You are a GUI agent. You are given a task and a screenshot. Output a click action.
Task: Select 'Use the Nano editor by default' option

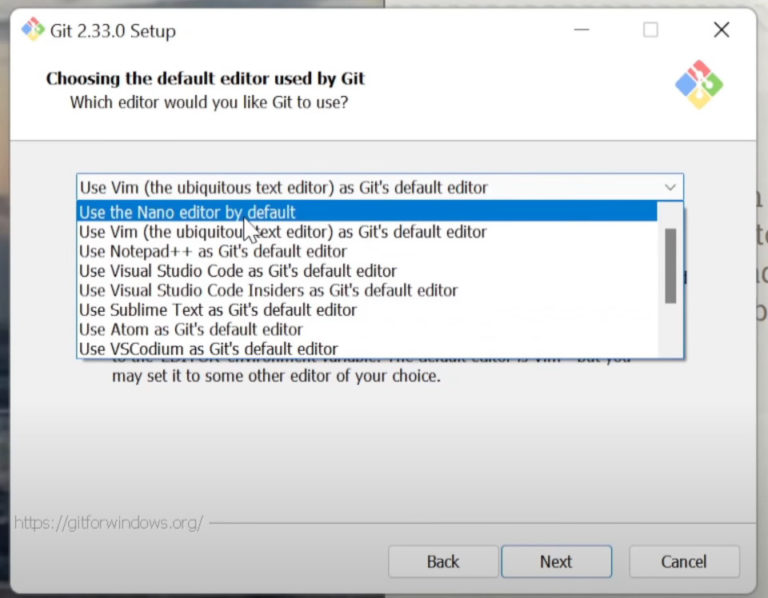point(367,212)
